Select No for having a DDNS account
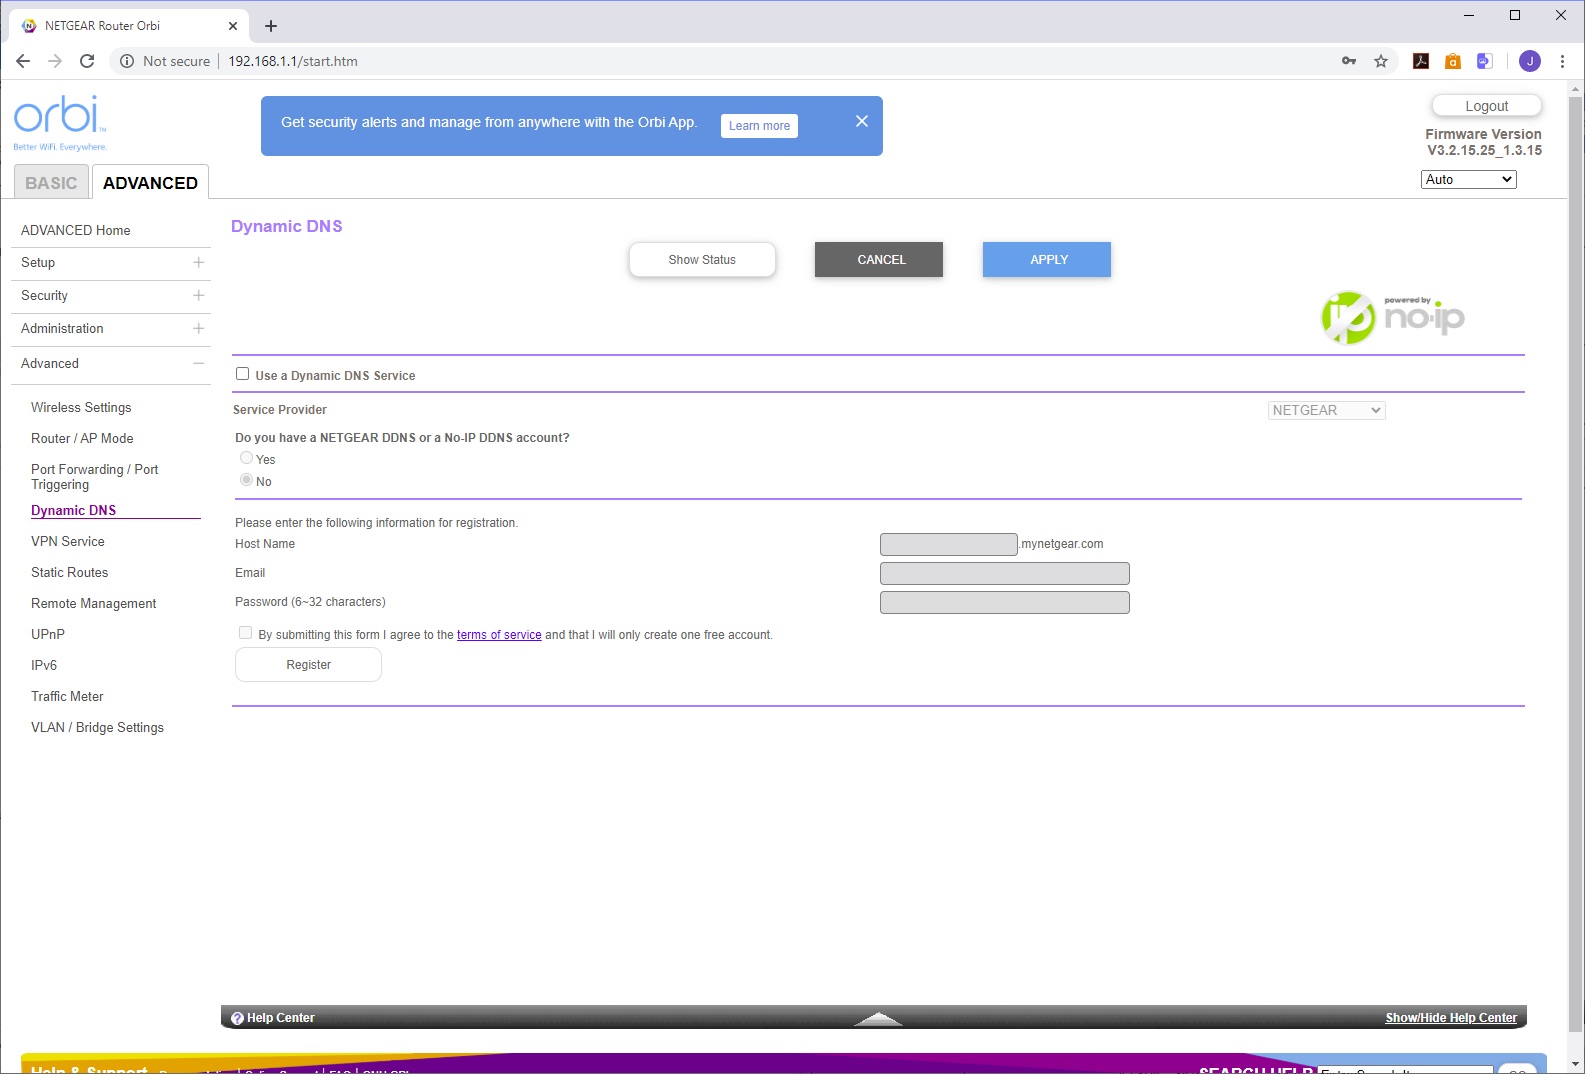 tap(246, 480)
